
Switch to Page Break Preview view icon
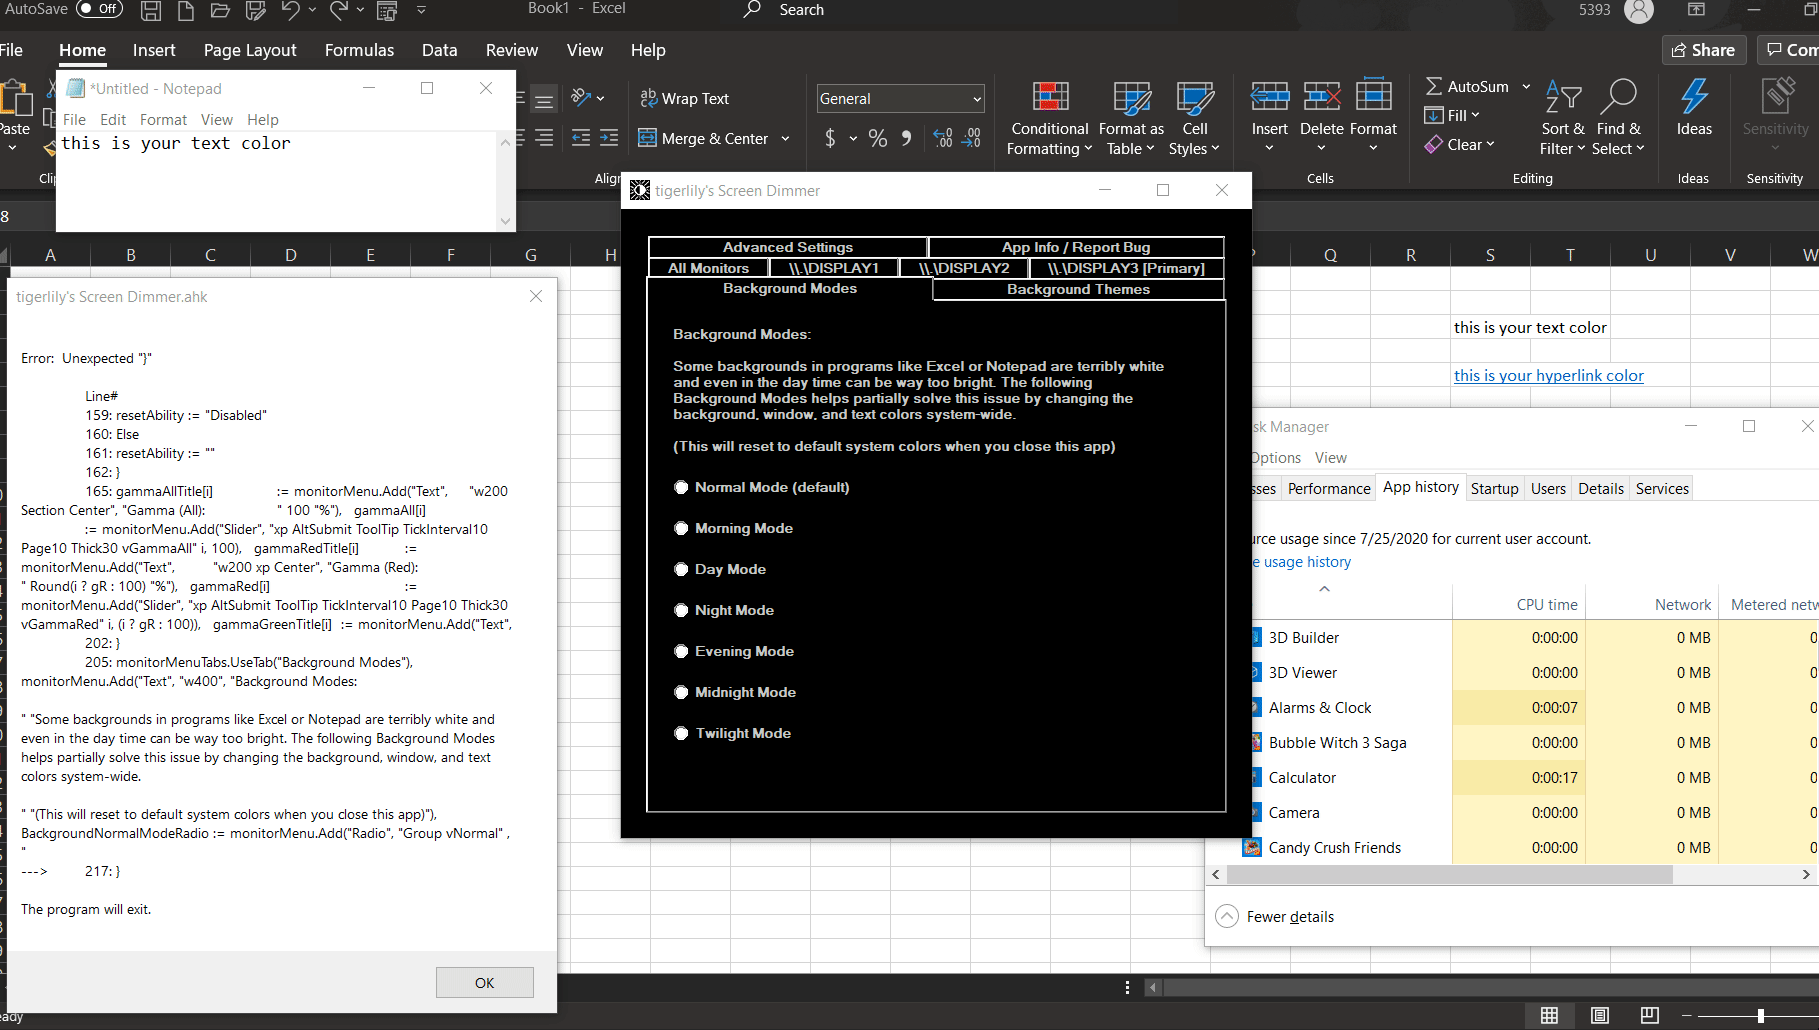[x=1649, y=1015]
